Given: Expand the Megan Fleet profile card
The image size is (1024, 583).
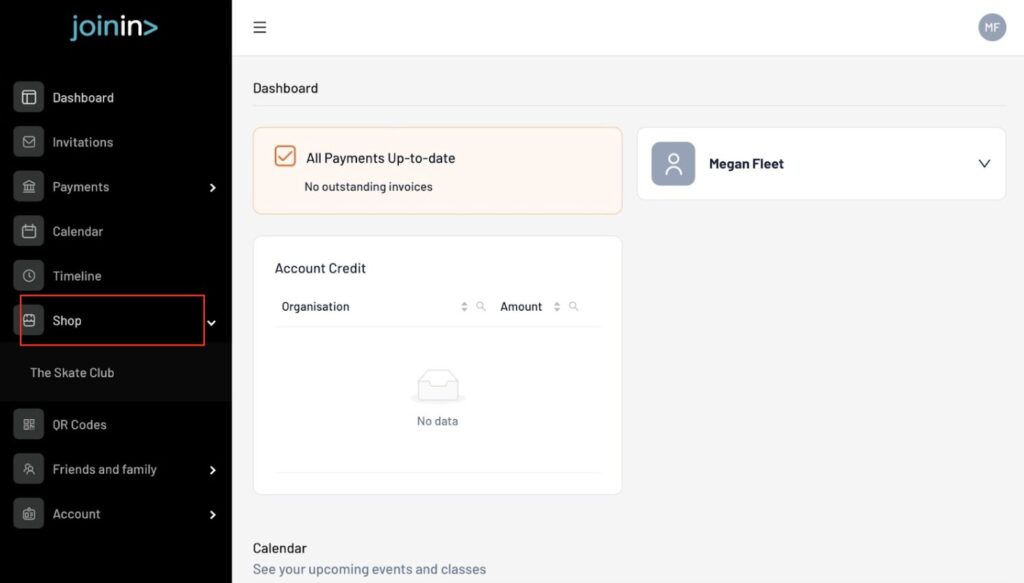Looking at the screenshot, I should (984, 164).
